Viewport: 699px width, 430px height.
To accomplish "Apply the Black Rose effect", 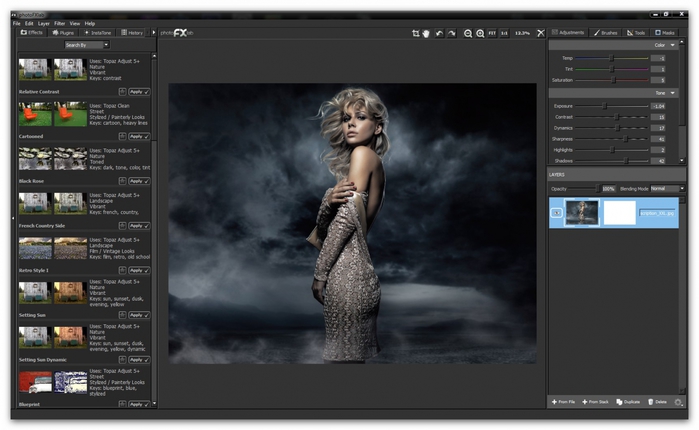I will tap(140, 181).
